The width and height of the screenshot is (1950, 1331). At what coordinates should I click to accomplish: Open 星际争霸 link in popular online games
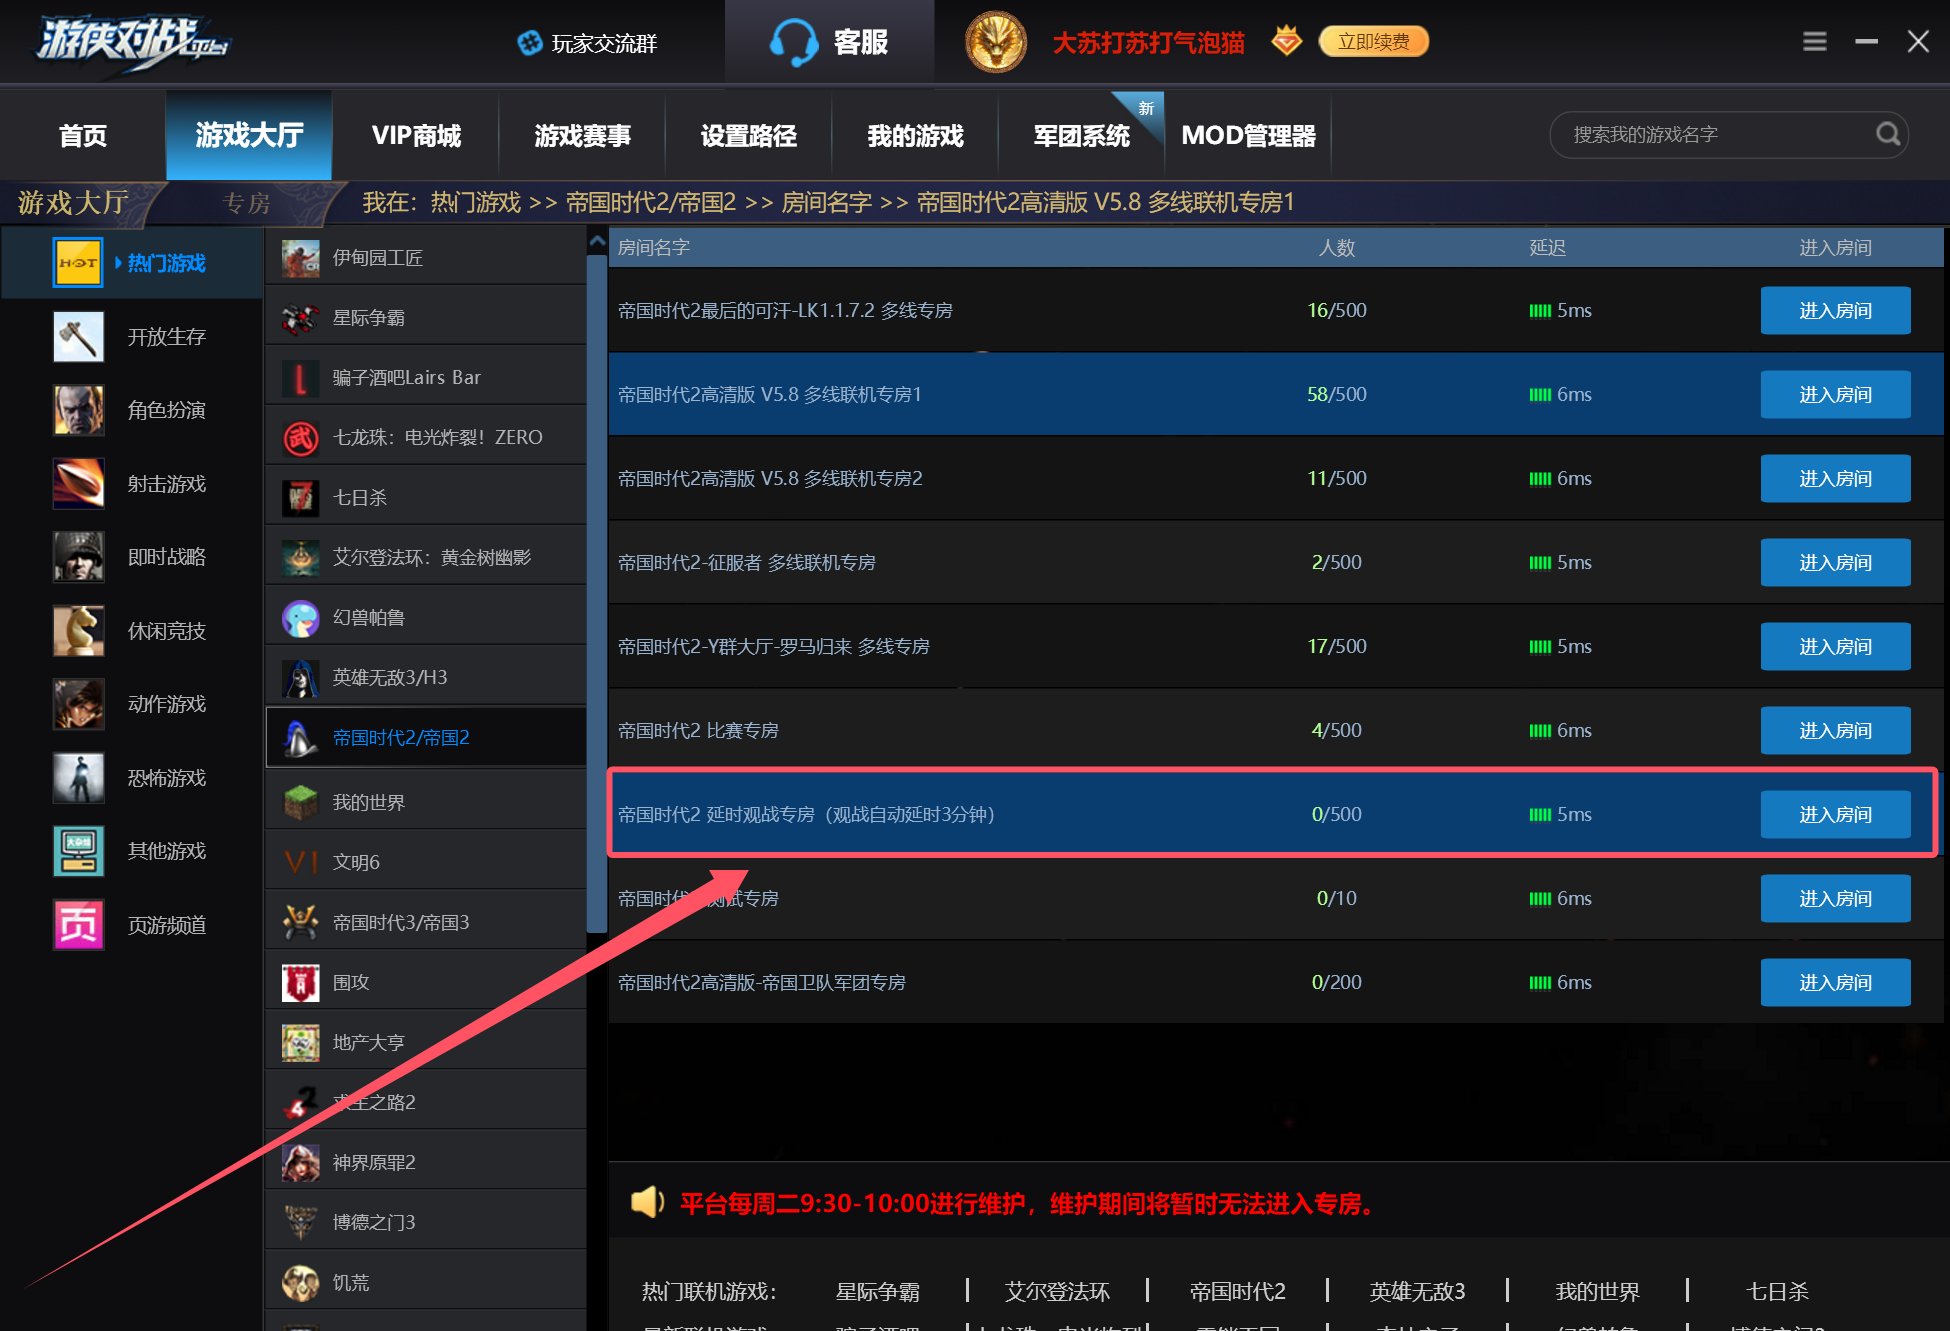click(877, 1291)
